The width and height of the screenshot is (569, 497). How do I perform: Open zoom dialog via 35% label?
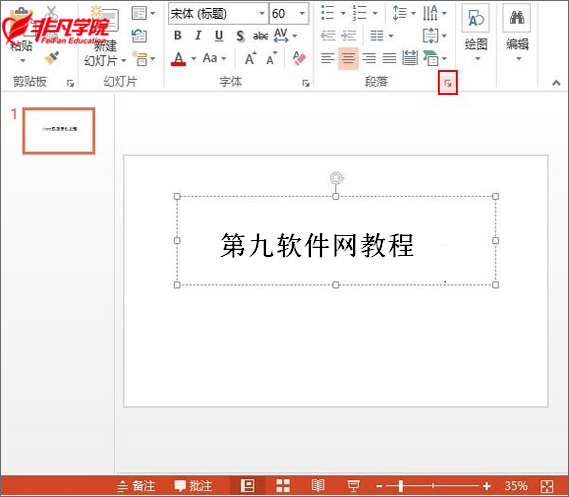tap(516, 486)
